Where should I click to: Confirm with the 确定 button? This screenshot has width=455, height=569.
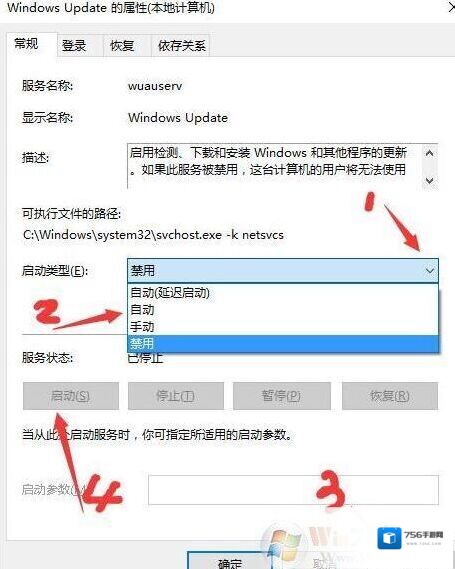point(230,561)
